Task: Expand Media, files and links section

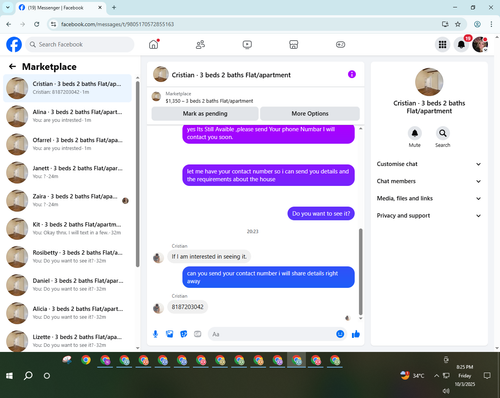Action: (429, 198)
